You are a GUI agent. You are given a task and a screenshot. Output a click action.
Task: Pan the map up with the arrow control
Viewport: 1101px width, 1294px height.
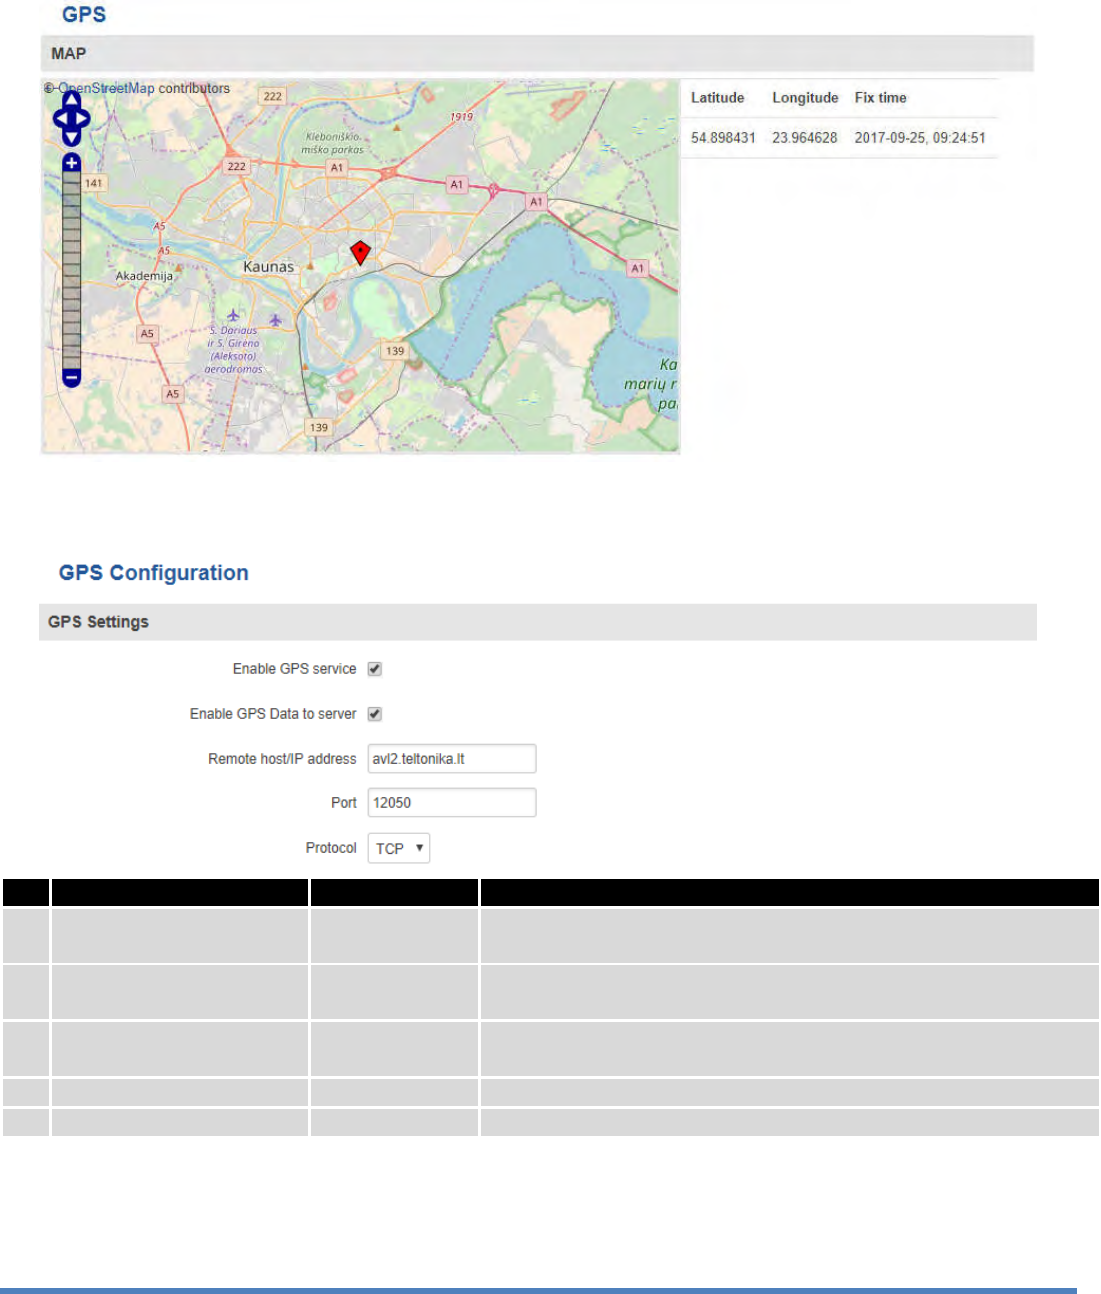pos(71,100)
